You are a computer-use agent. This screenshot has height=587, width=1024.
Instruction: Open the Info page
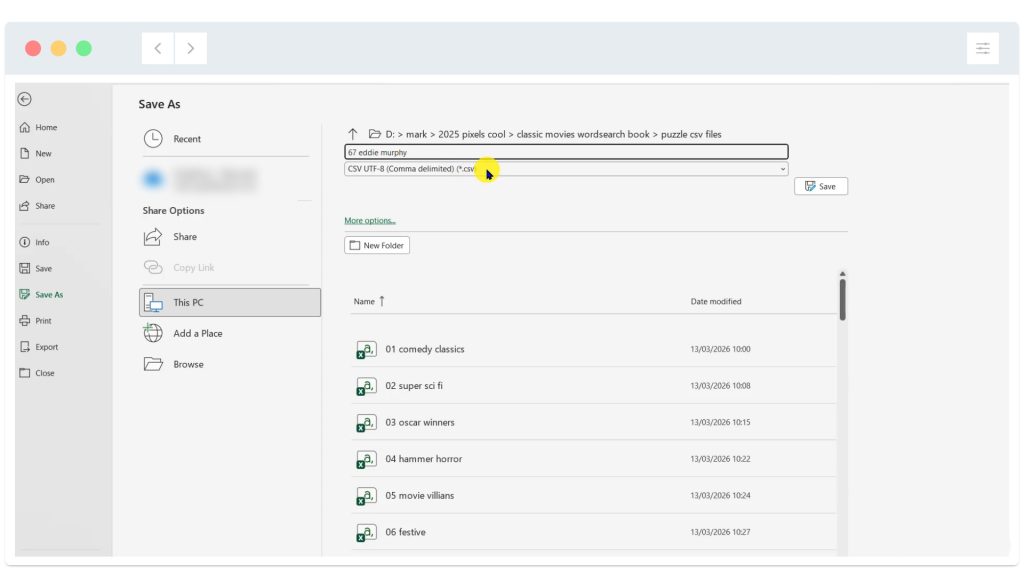34,242
